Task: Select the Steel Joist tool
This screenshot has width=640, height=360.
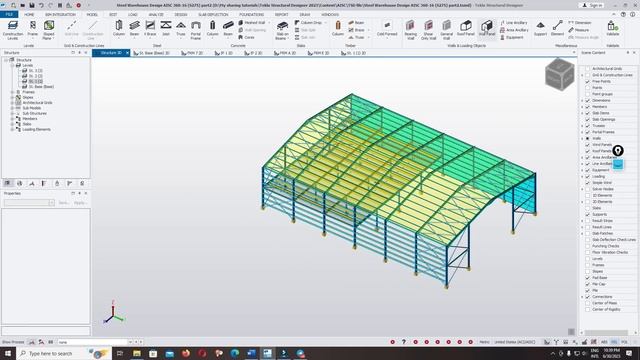Action: tap(166, 29)
